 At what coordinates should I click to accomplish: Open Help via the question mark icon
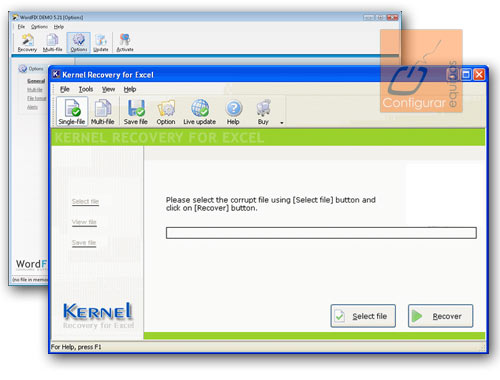pyautogui.click(x=233, y=112)
